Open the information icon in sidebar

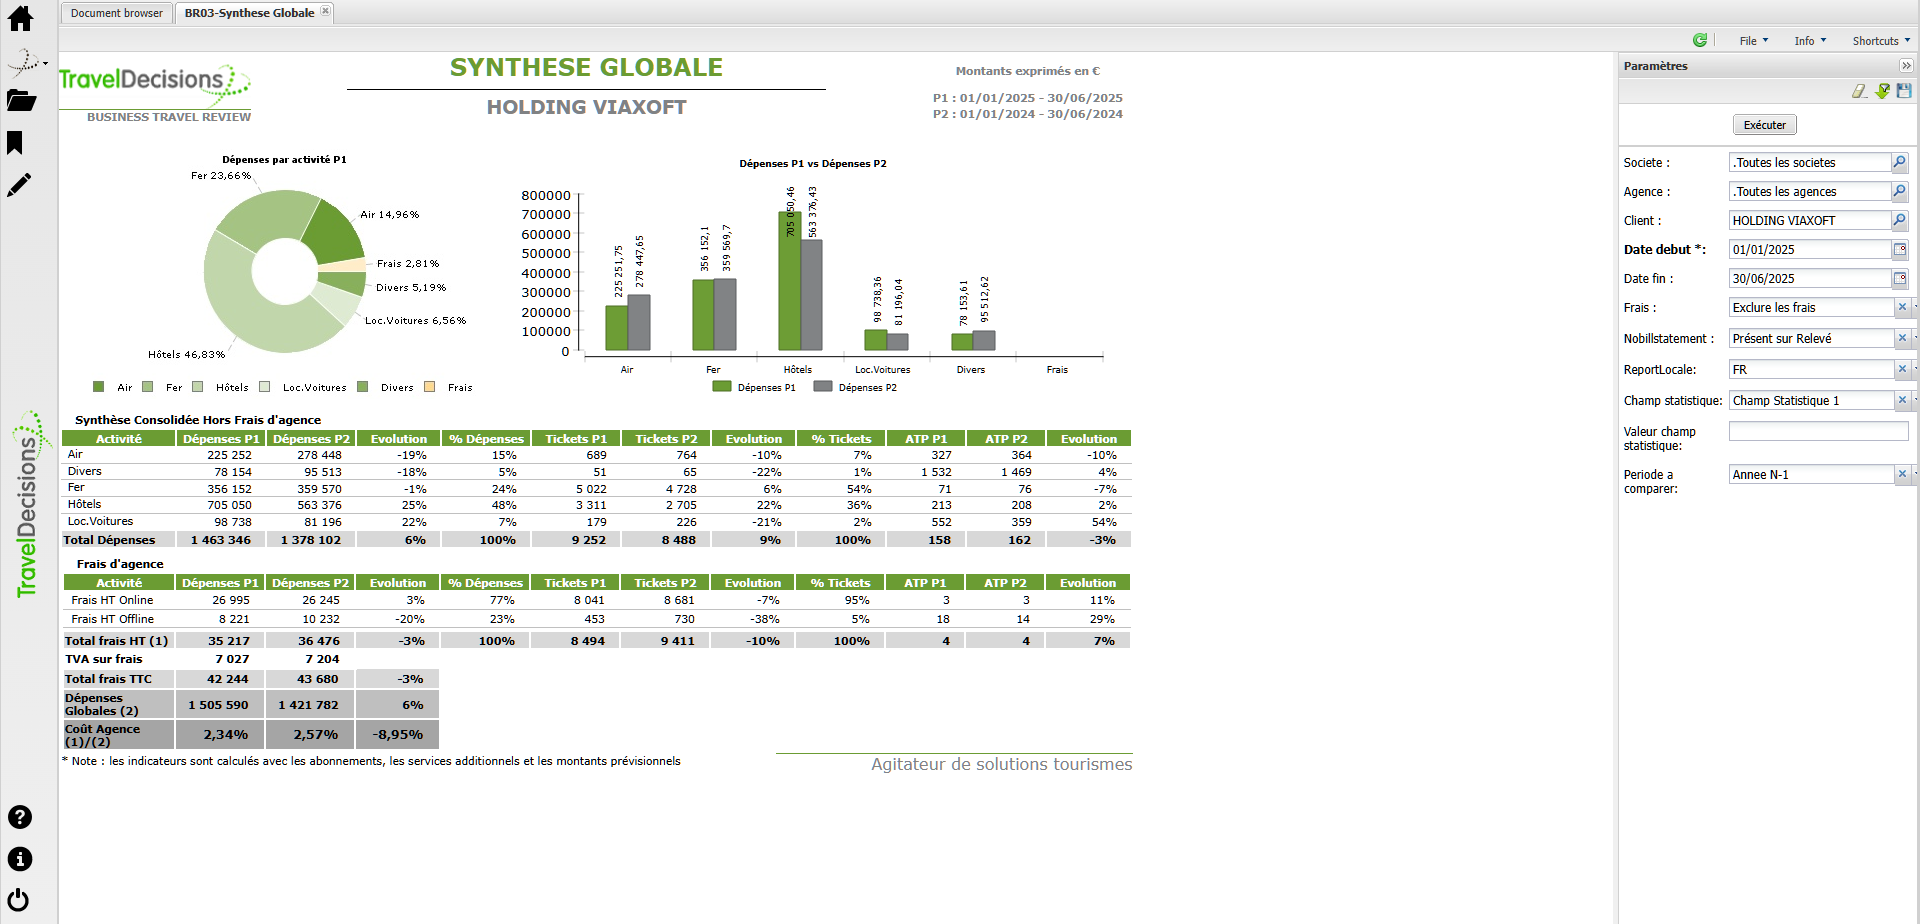click(x=20, y=859)
